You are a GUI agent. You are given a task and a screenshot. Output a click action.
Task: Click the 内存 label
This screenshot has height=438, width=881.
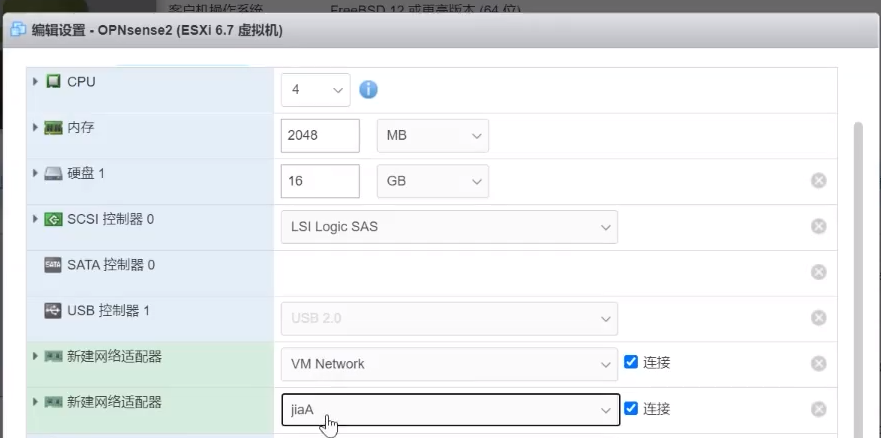(x=81, y=127)
